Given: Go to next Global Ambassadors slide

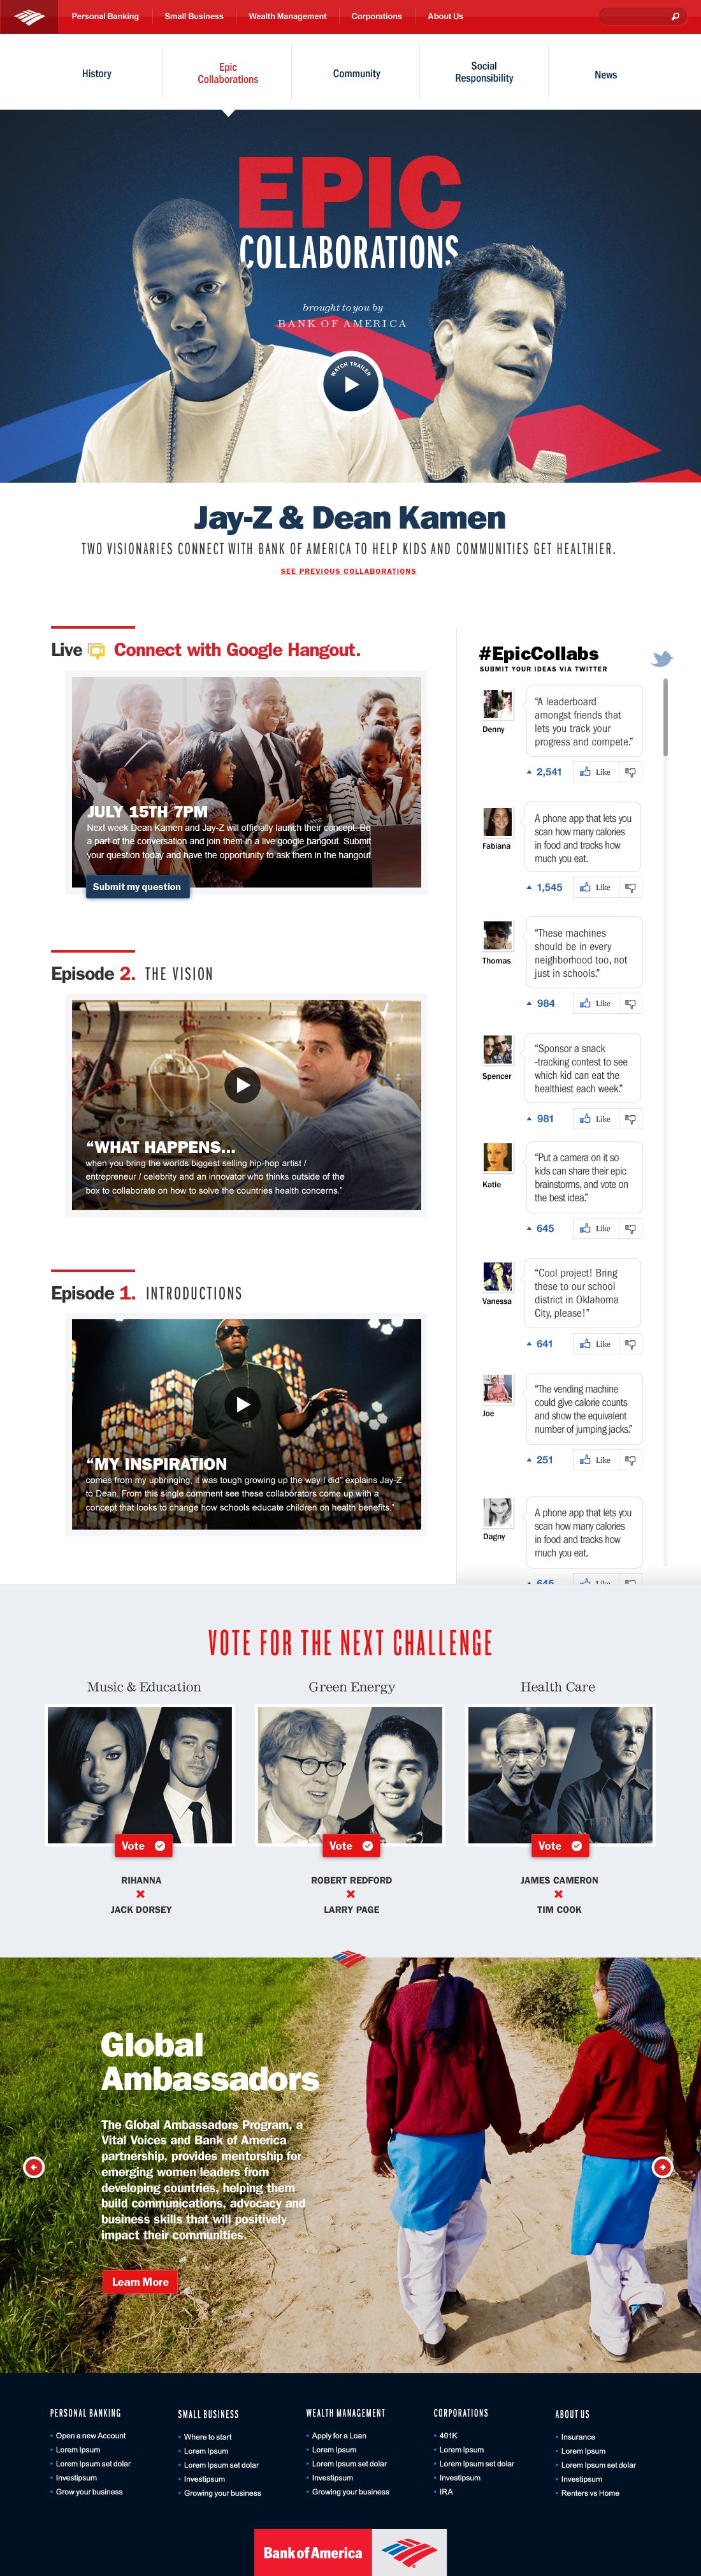Looking at the screenshot, I should [662, 2167].
